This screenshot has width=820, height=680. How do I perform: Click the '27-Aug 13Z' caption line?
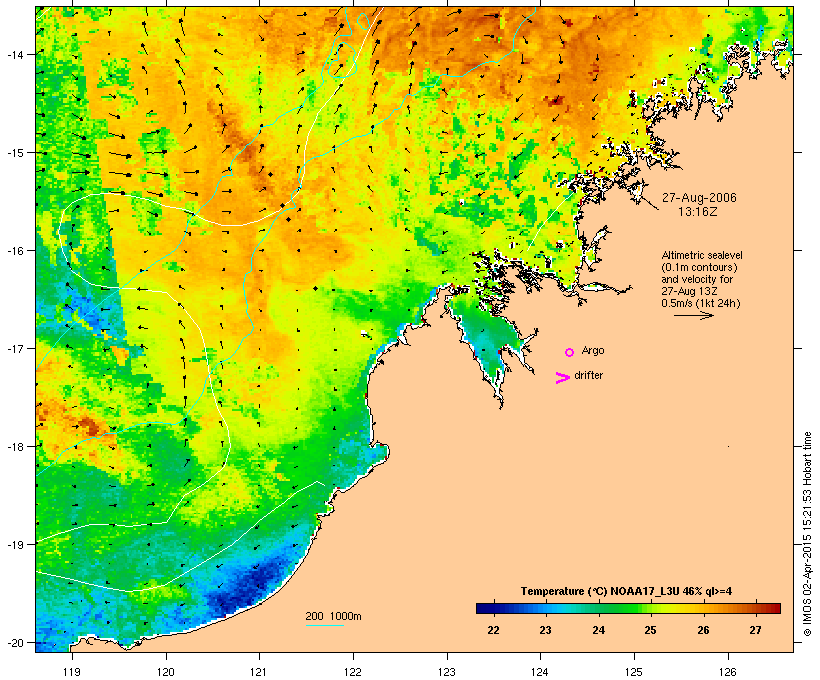tap(689, 291)
